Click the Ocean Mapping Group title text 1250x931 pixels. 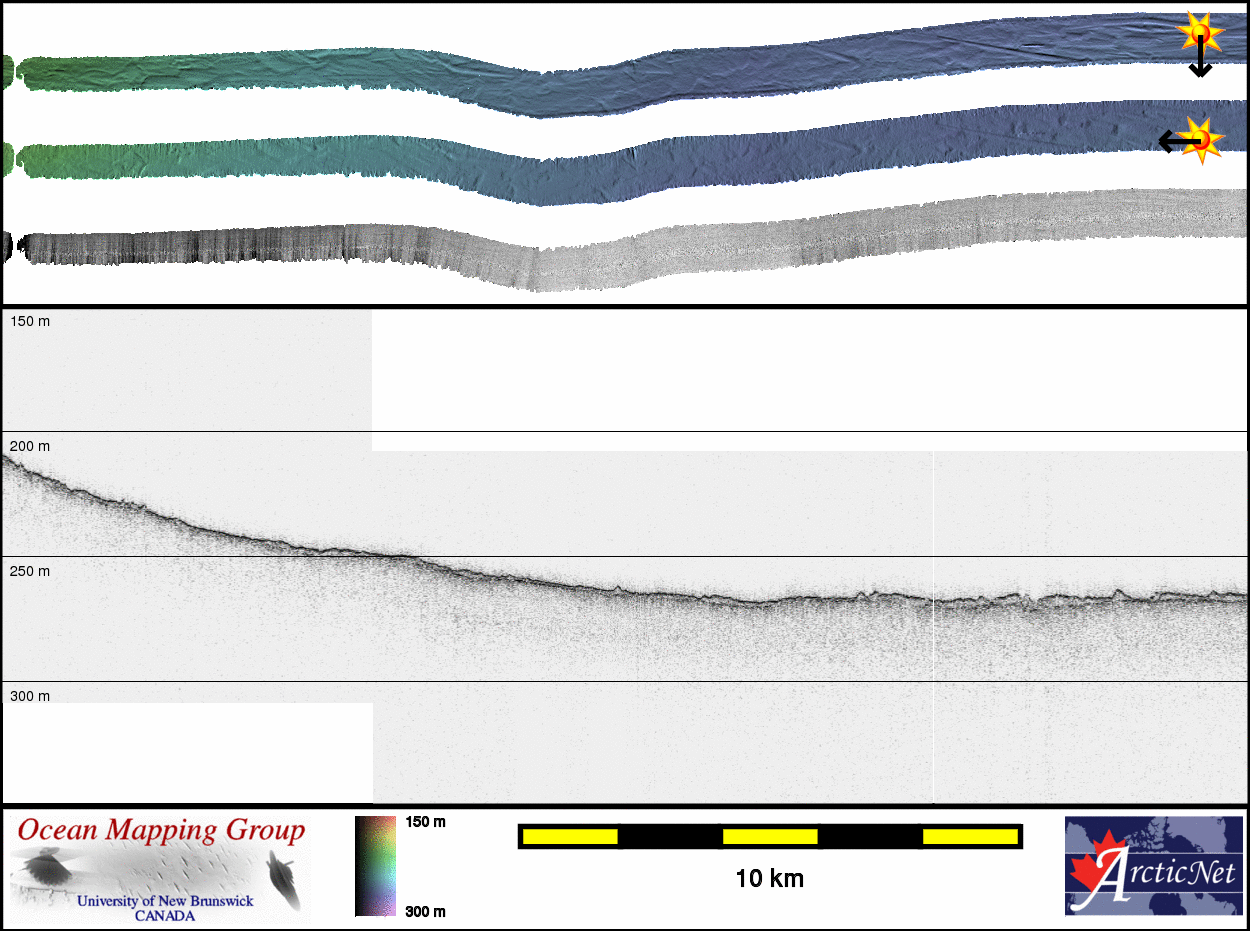click(x=161, y=830)
